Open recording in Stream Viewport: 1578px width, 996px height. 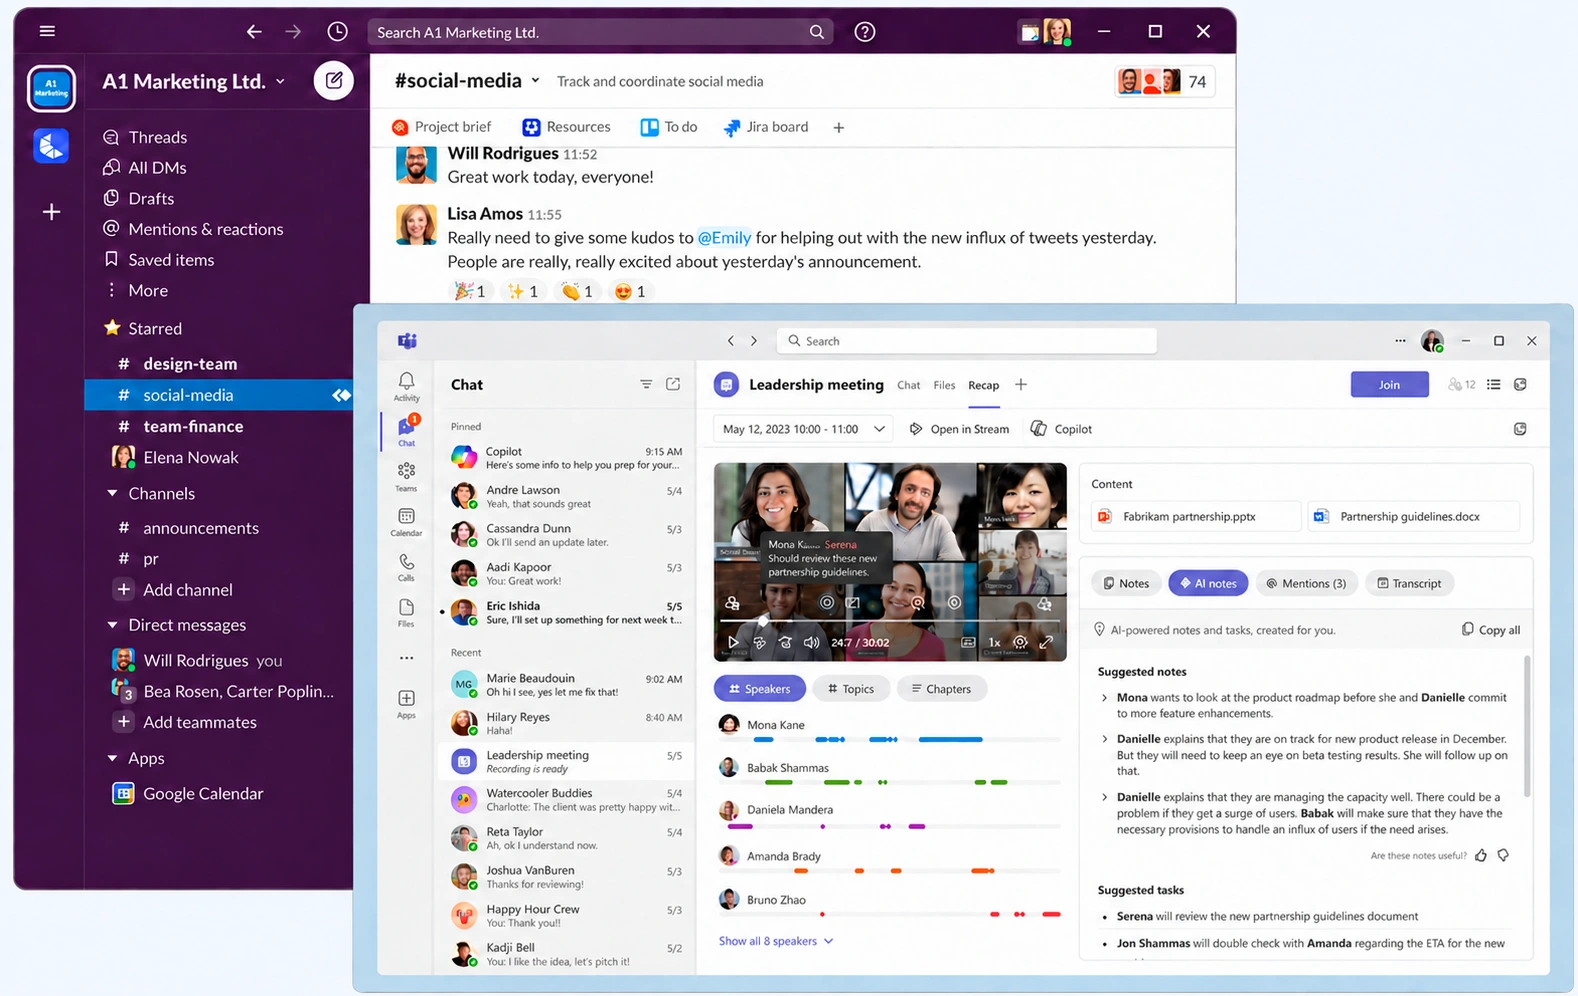[x=959, y=429]
